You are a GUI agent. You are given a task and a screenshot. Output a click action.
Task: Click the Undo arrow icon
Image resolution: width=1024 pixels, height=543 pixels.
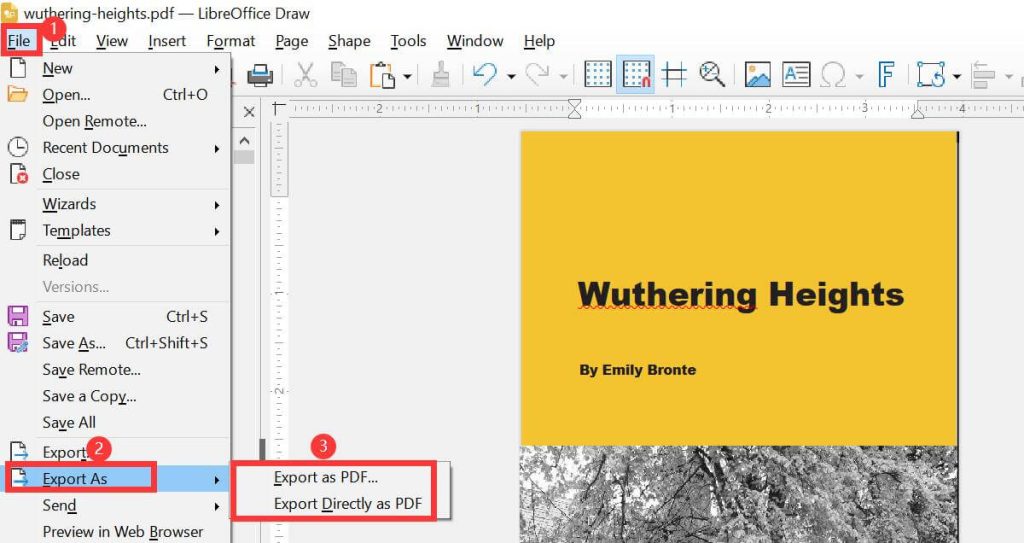click(485, 74)
